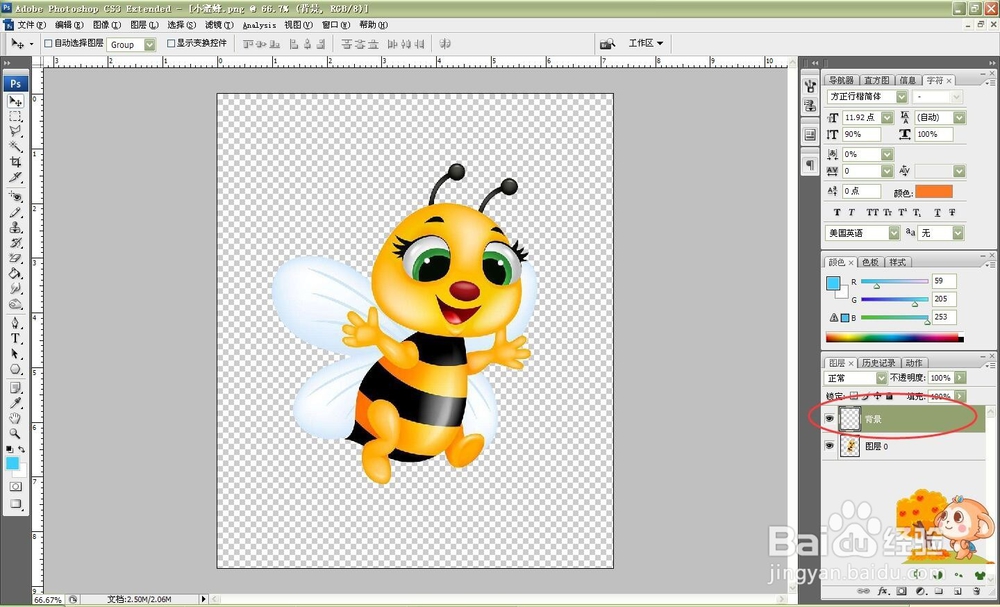Click the text color swatch 颜色
Screen dimensions: 1000x607
click(x=934, y=192)
